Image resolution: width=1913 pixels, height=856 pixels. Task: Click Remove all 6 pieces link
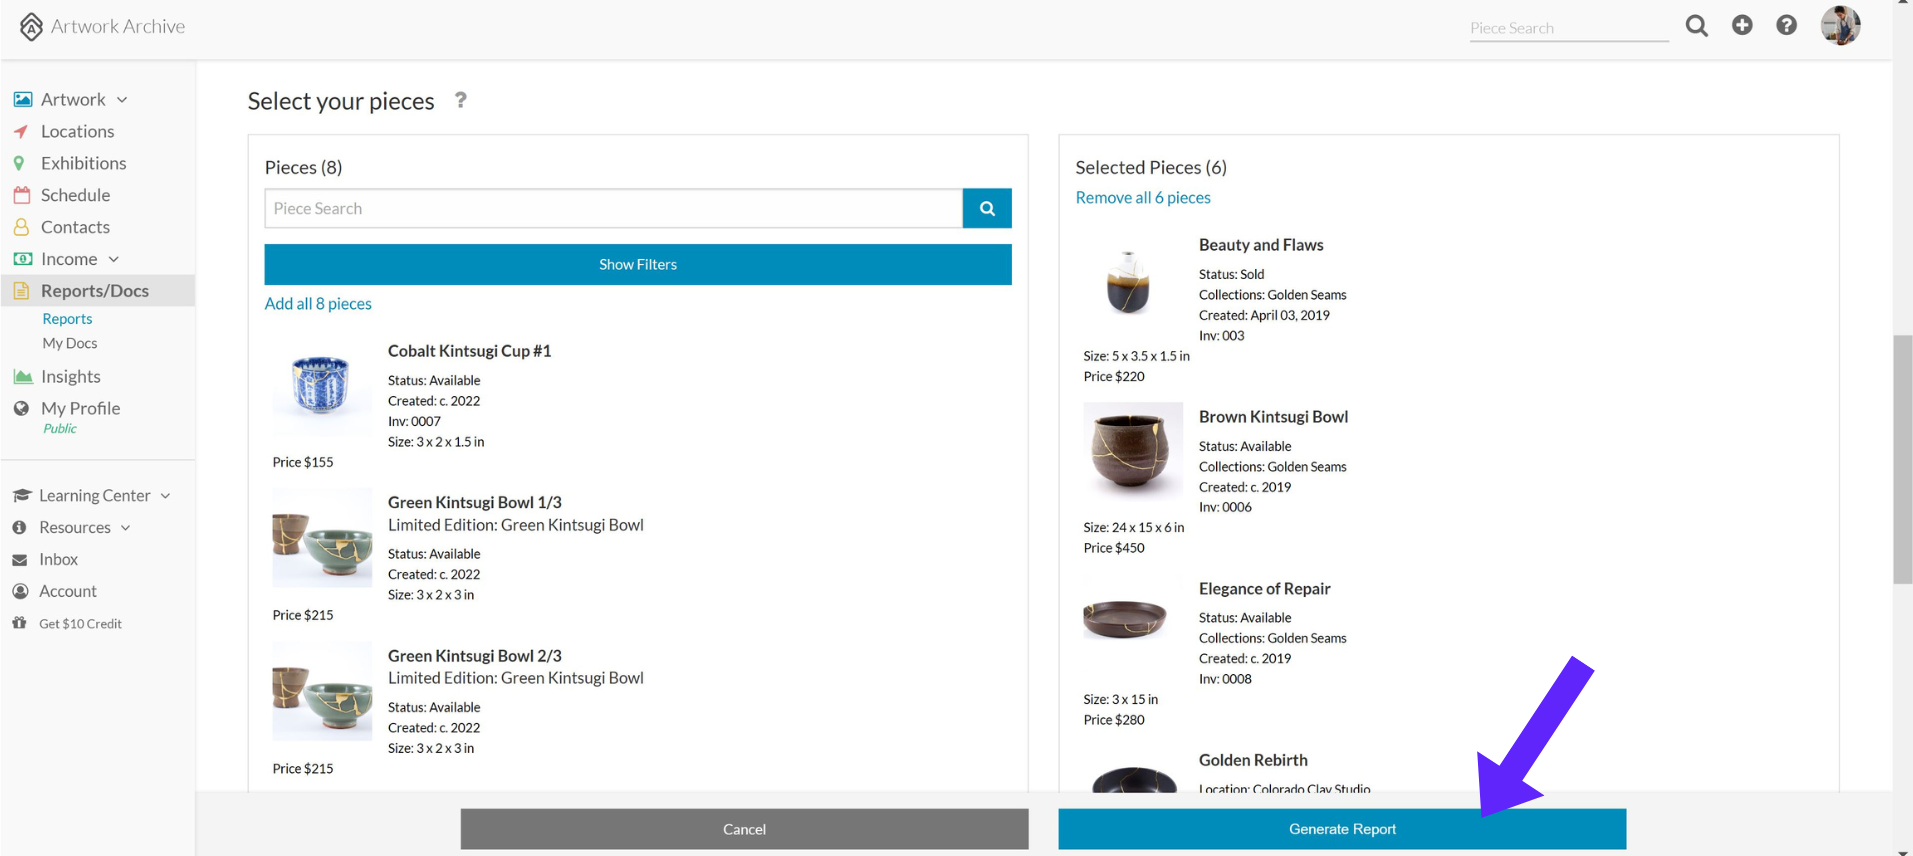(1143, 198)
